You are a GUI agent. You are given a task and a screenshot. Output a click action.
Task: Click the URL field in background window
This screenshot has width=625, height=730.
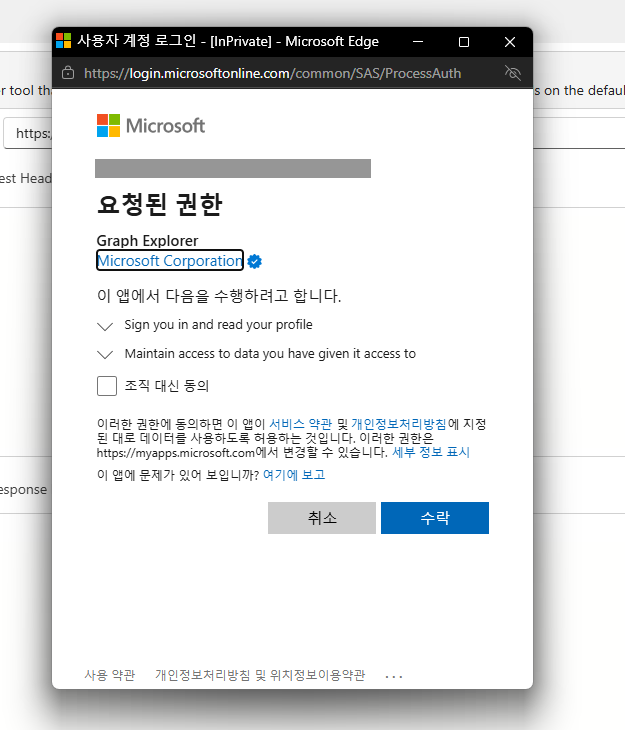pos(28,133)
